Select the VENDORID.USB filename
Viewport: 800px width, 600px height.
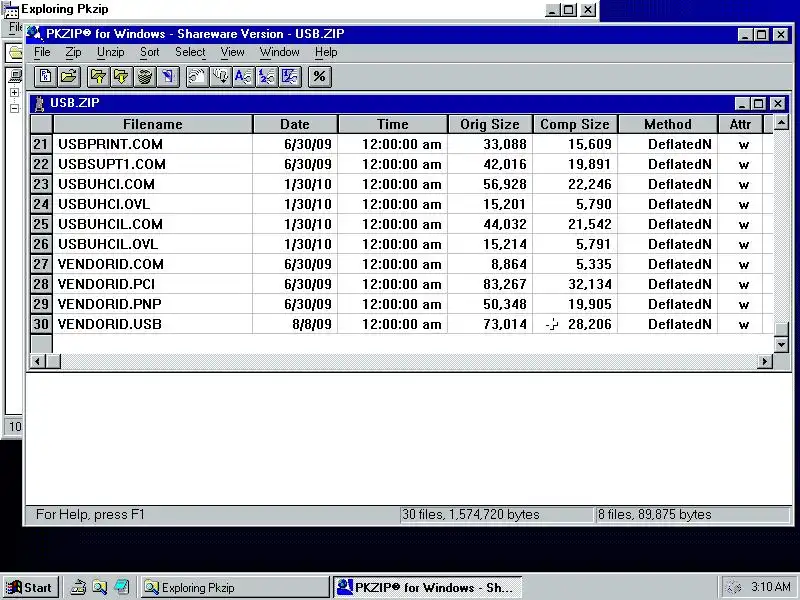[110, 324]
